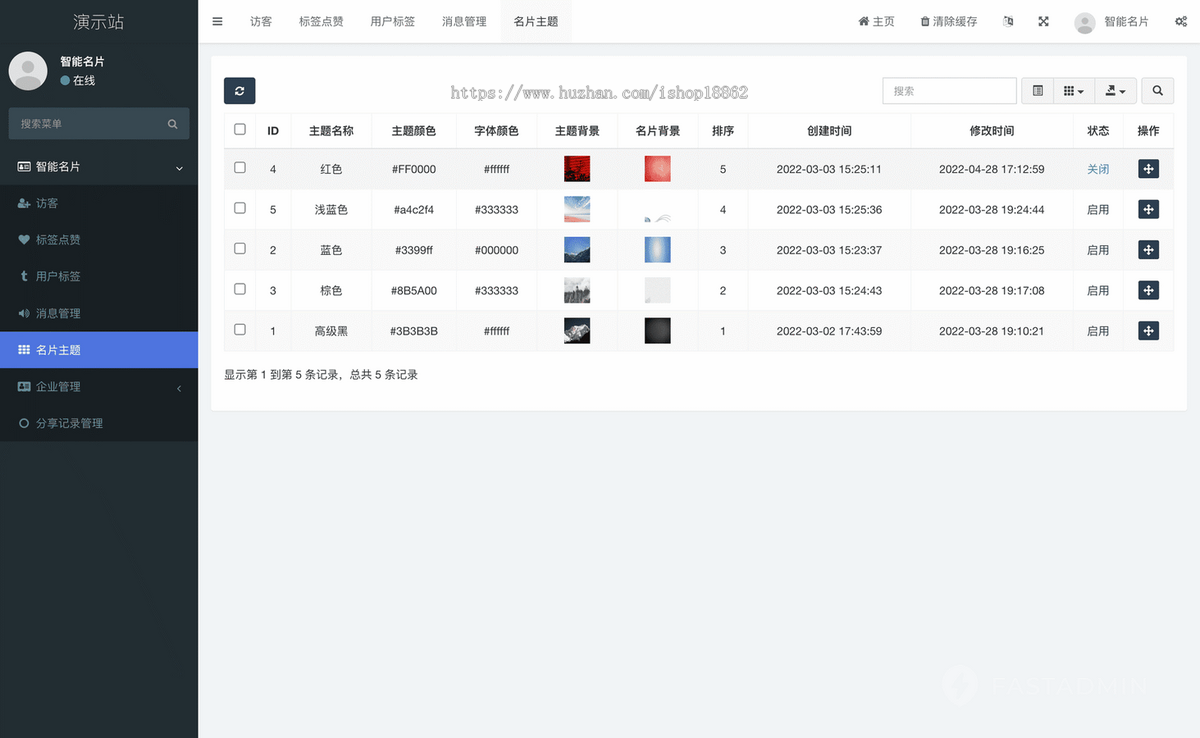
Task: Click the refresh icon above the table
Action: pyautogui.click(x=239, y=90)
